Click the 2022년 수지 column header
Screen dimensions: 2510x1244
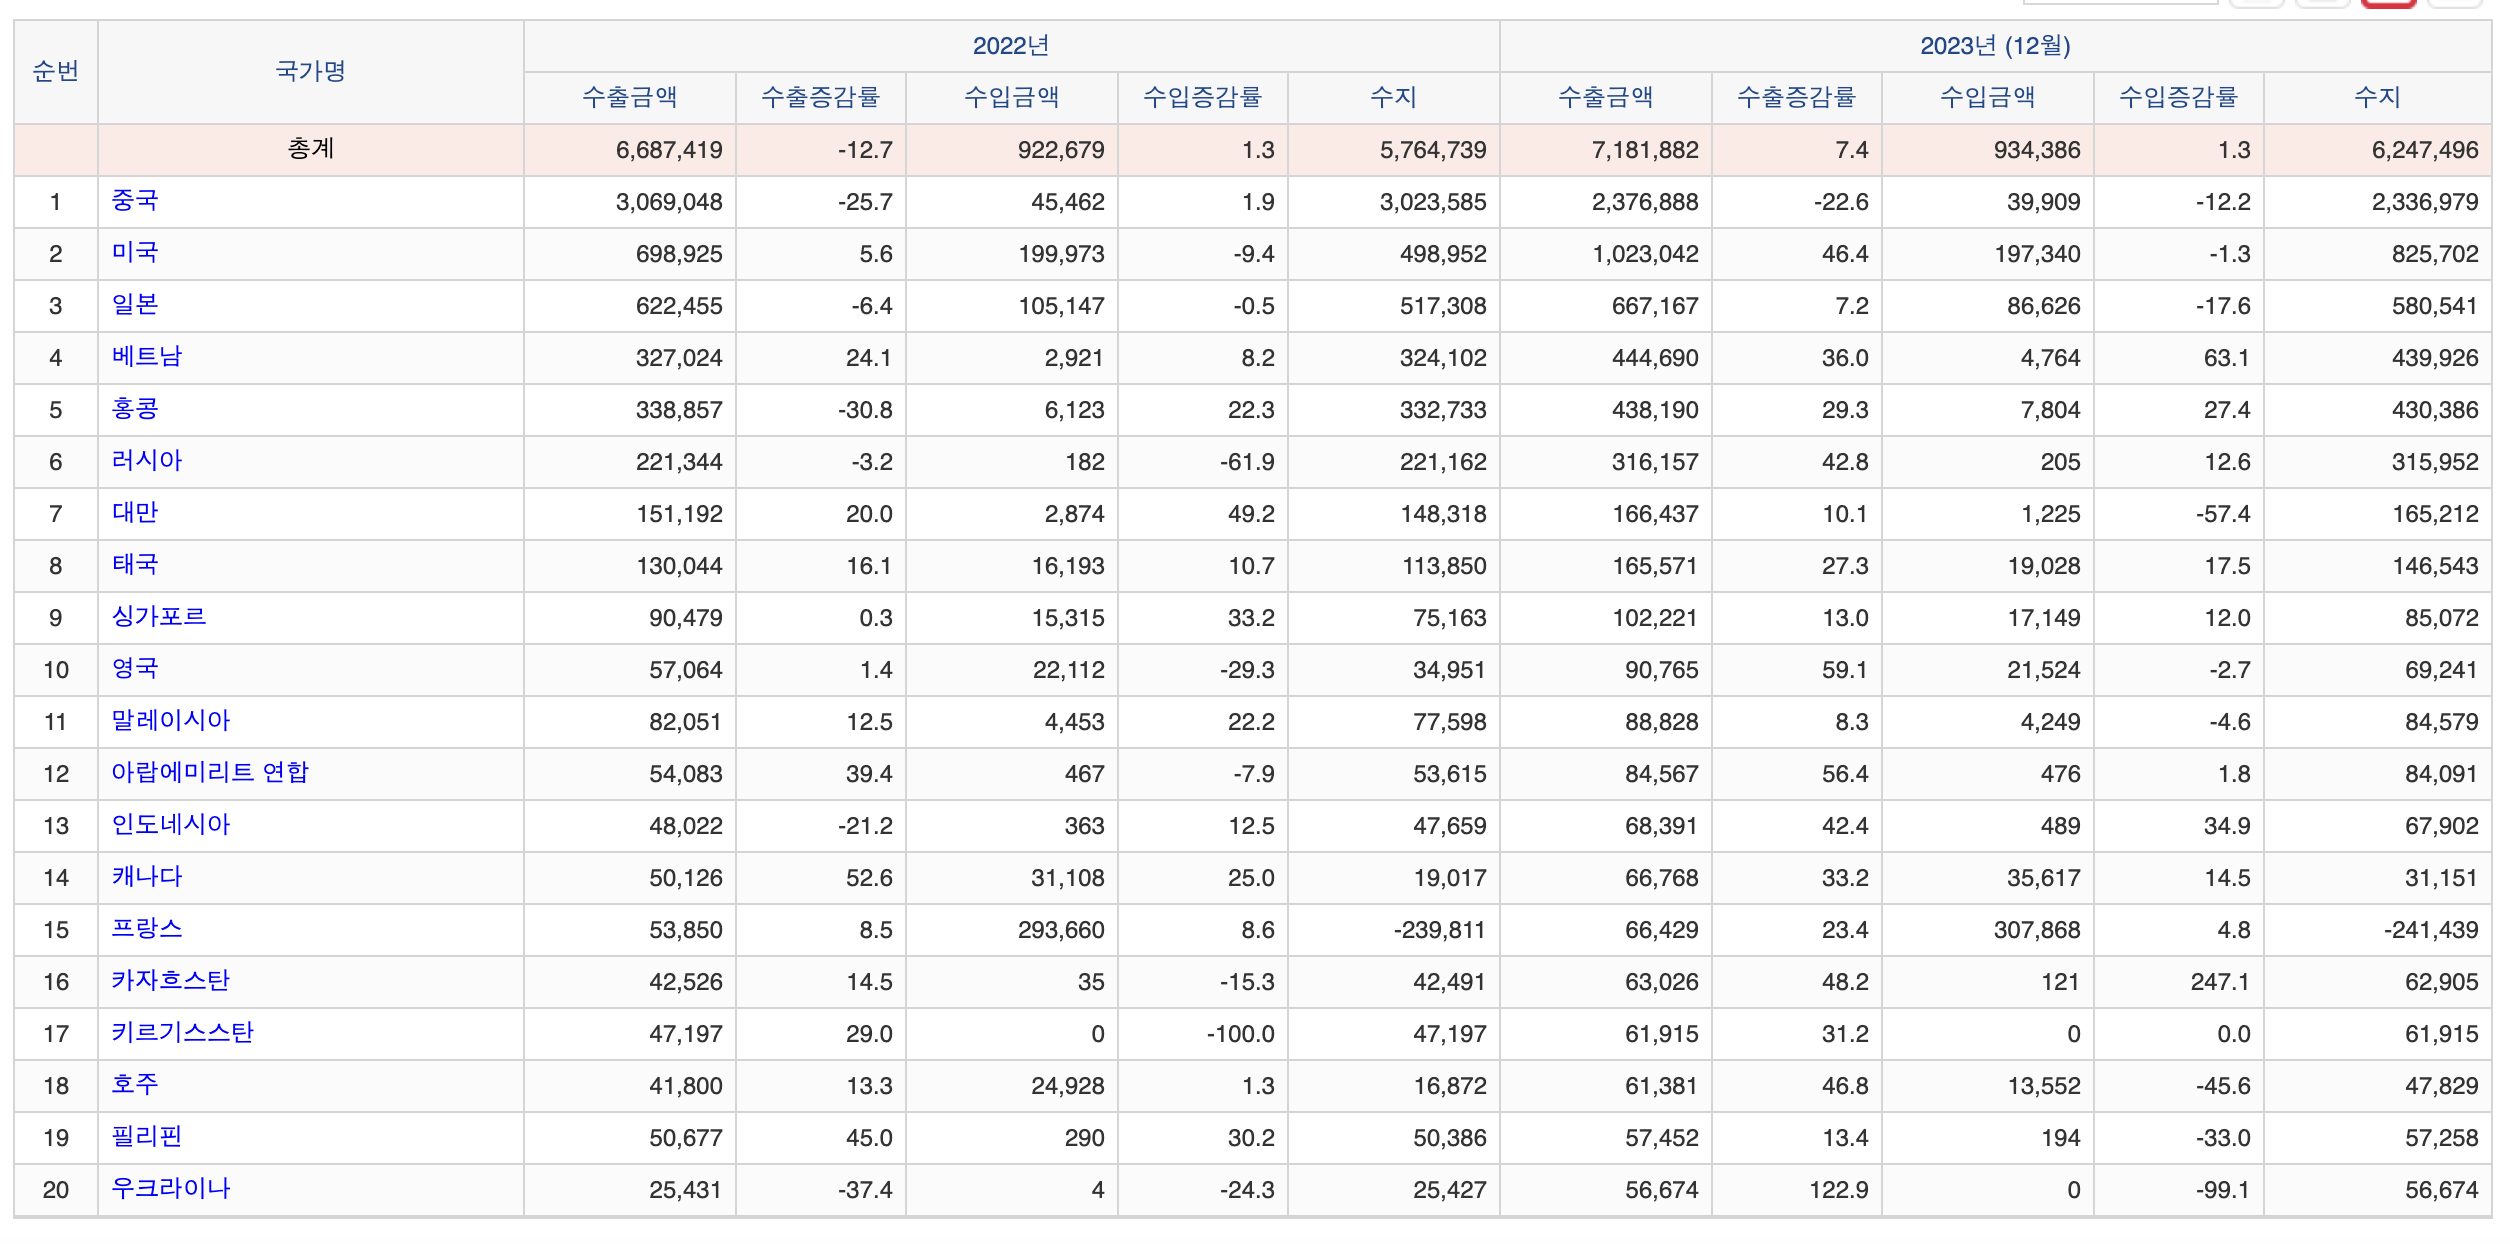1394,98
